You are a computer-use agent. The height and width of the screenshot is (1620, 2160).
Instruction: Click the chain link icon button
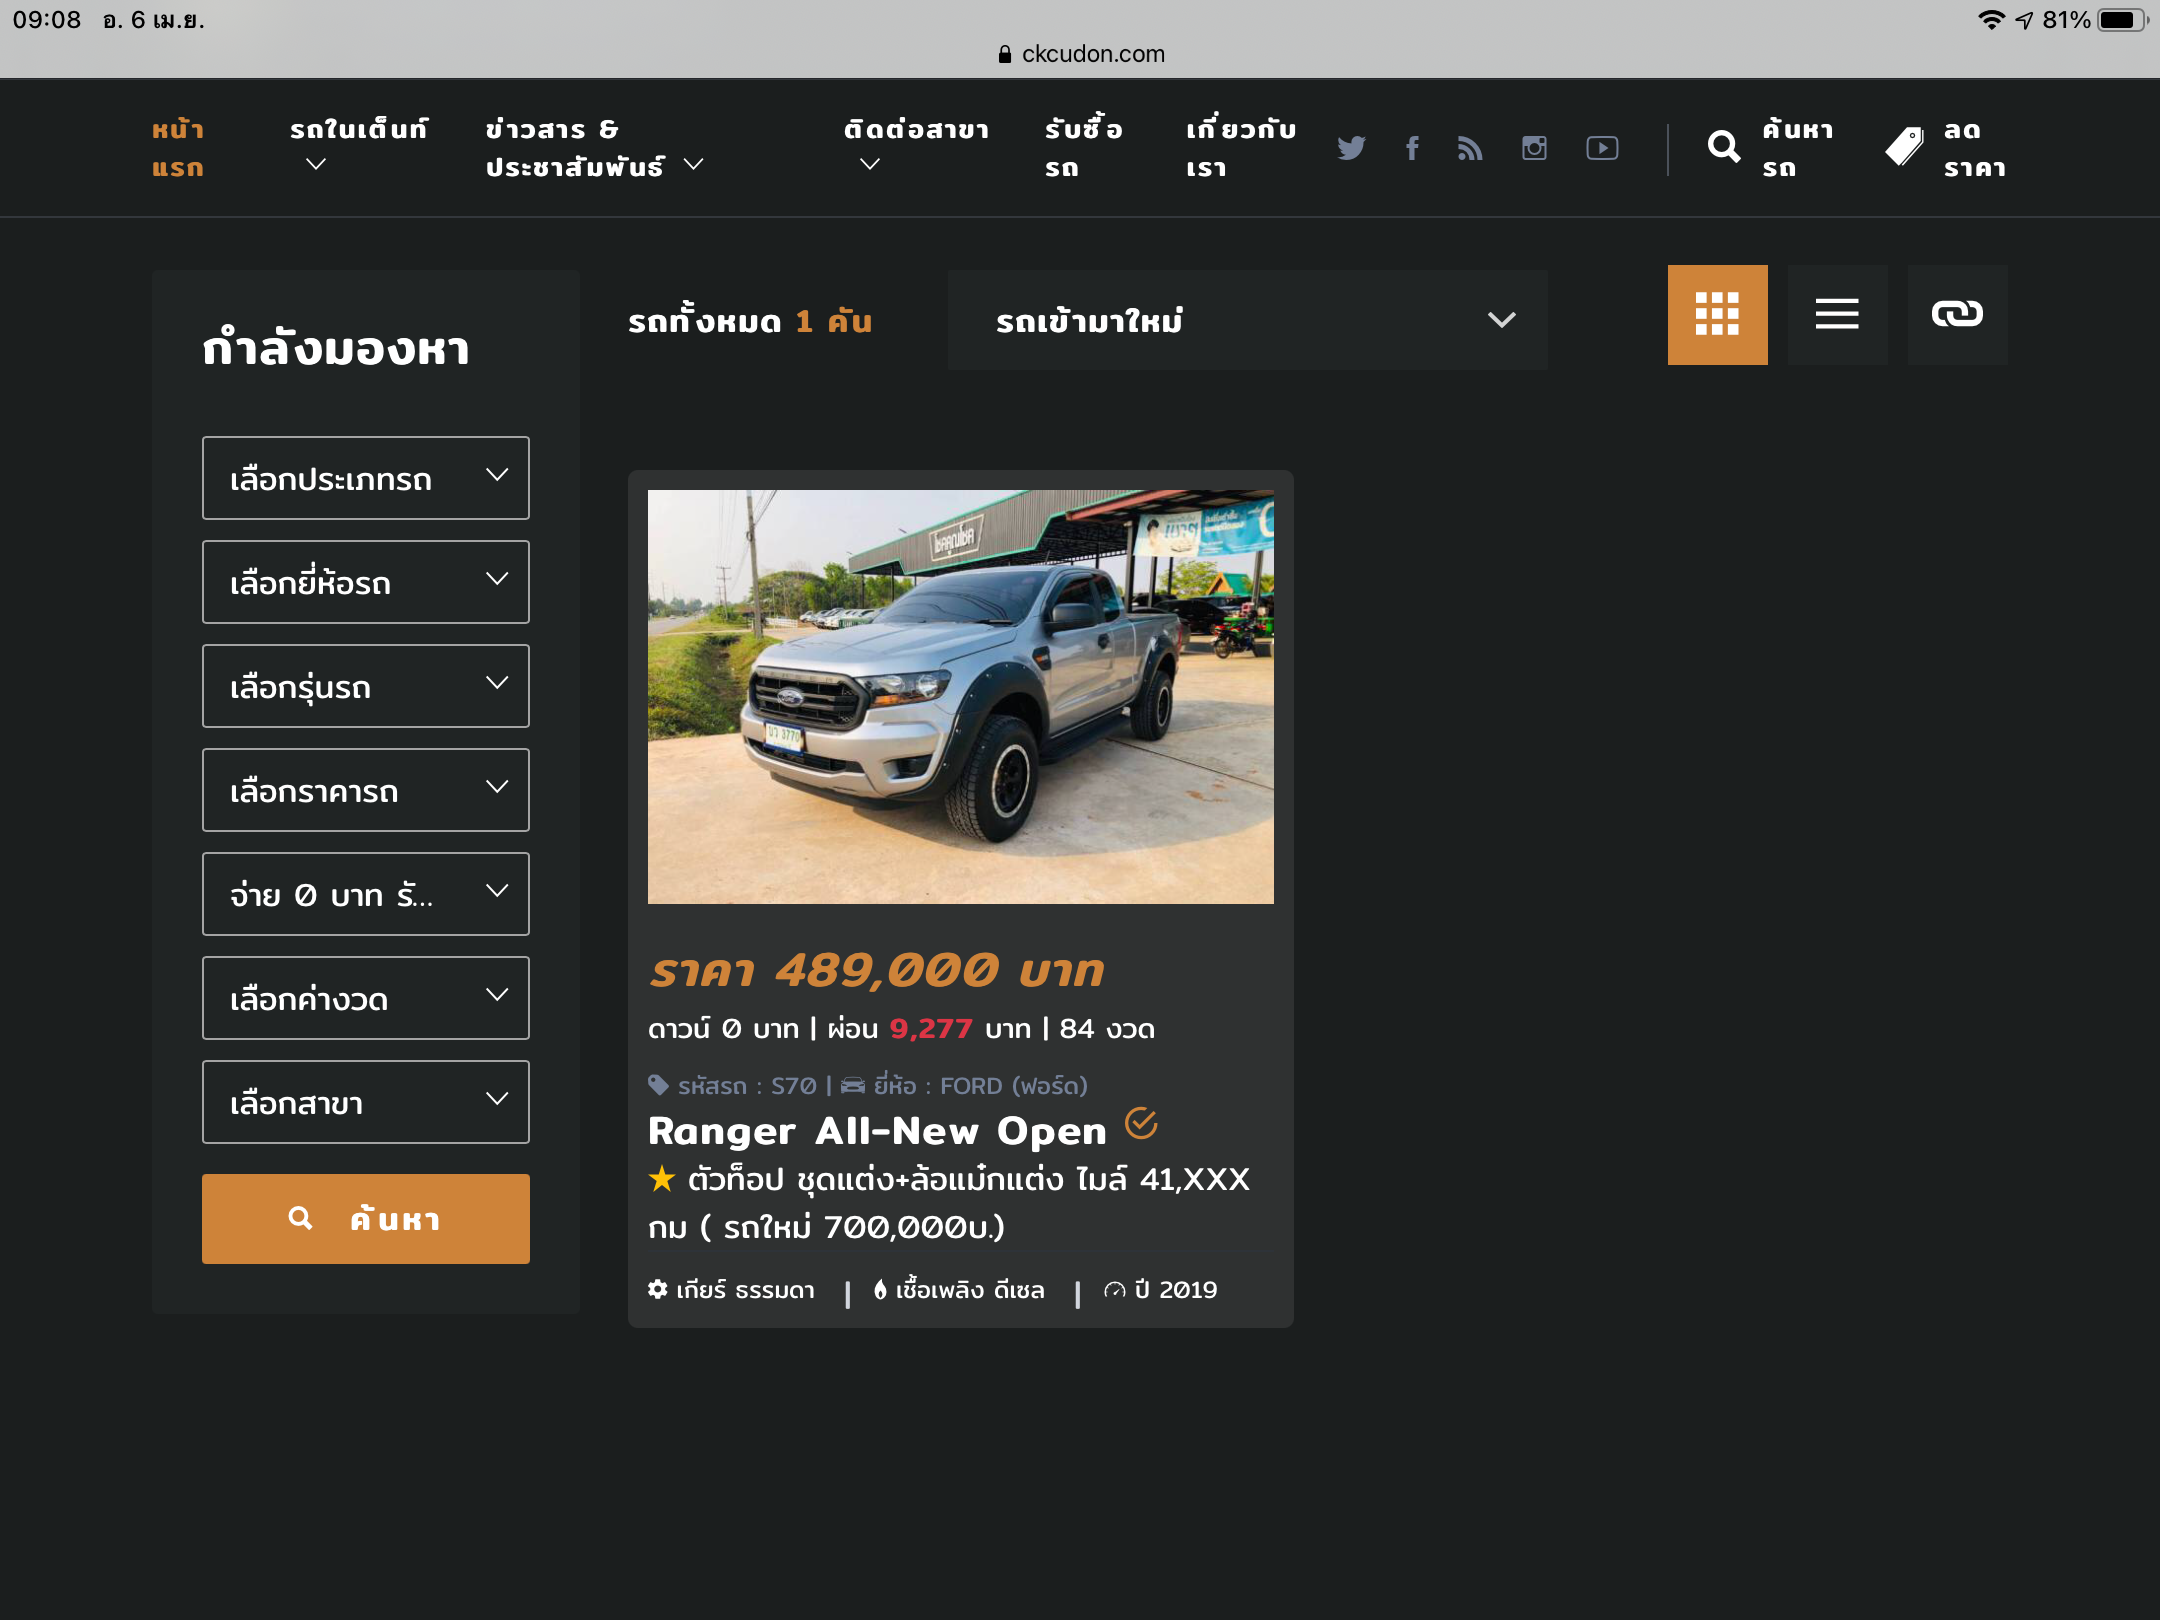[x=1957, y=315]
